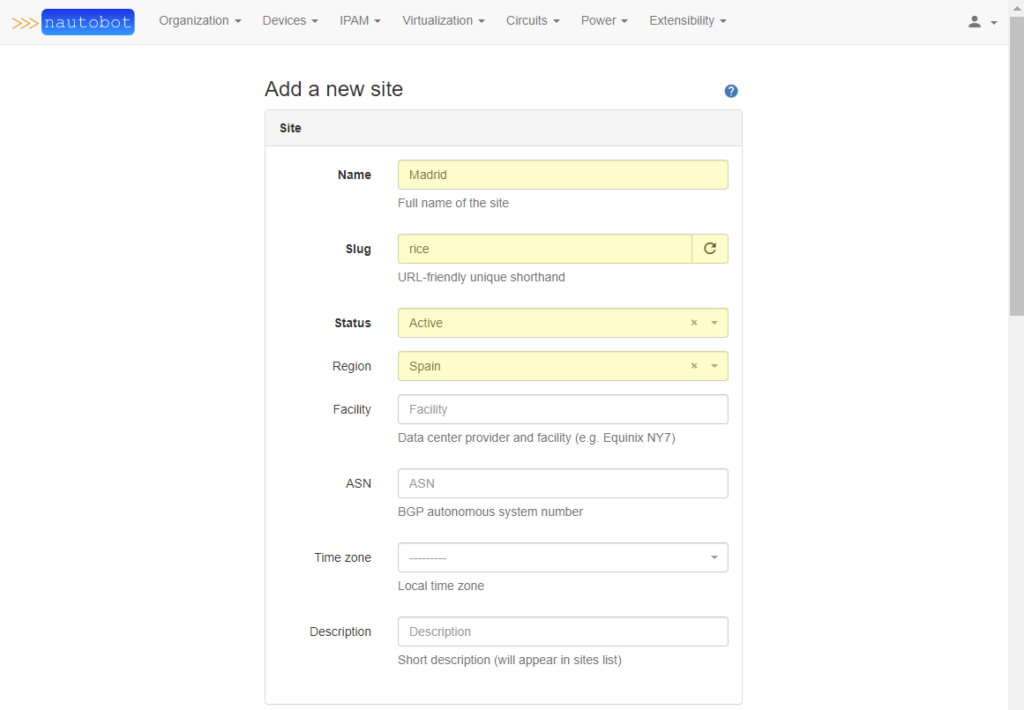
Task: Click the Facility input field
Action: [x=563, y=410]
